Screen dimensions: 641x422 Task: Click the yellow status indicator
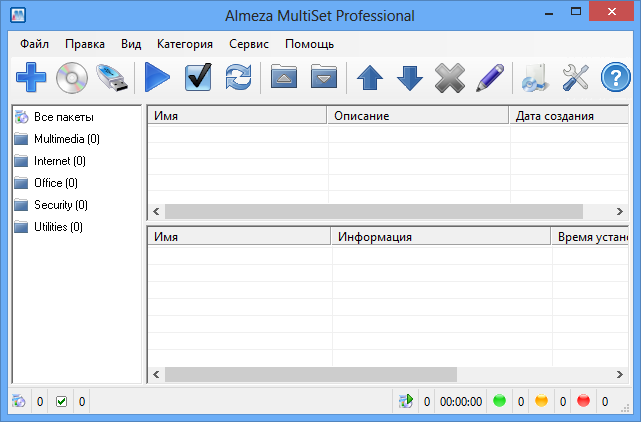541,401
